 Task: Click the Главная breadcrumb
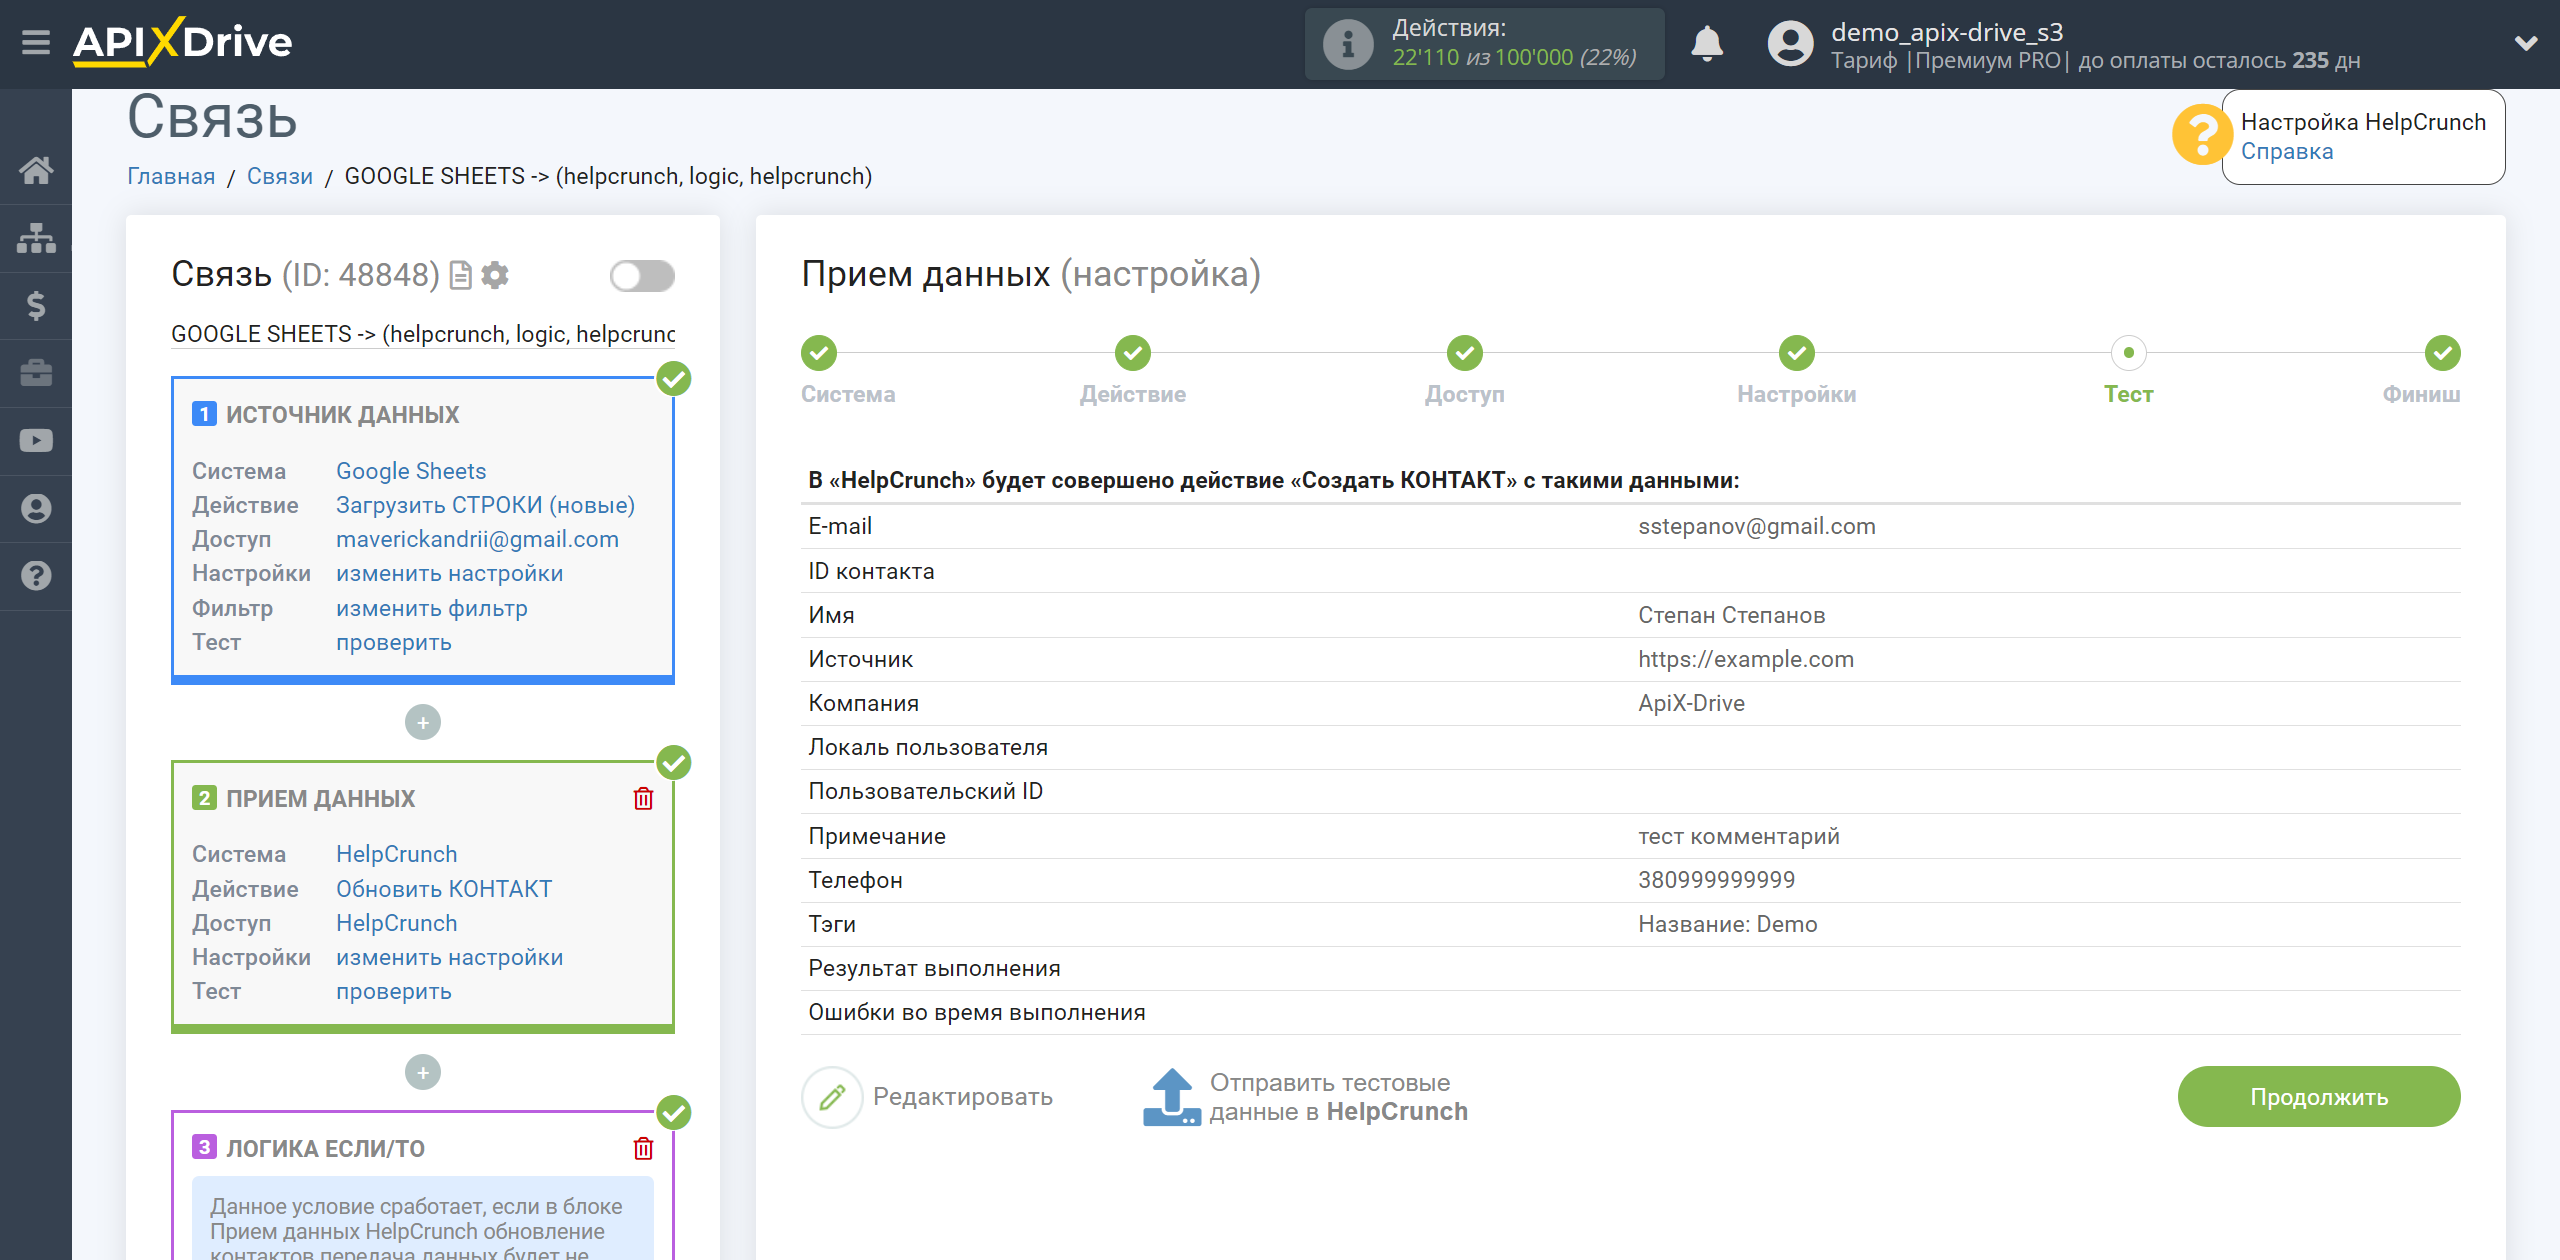tap(171, 176)
